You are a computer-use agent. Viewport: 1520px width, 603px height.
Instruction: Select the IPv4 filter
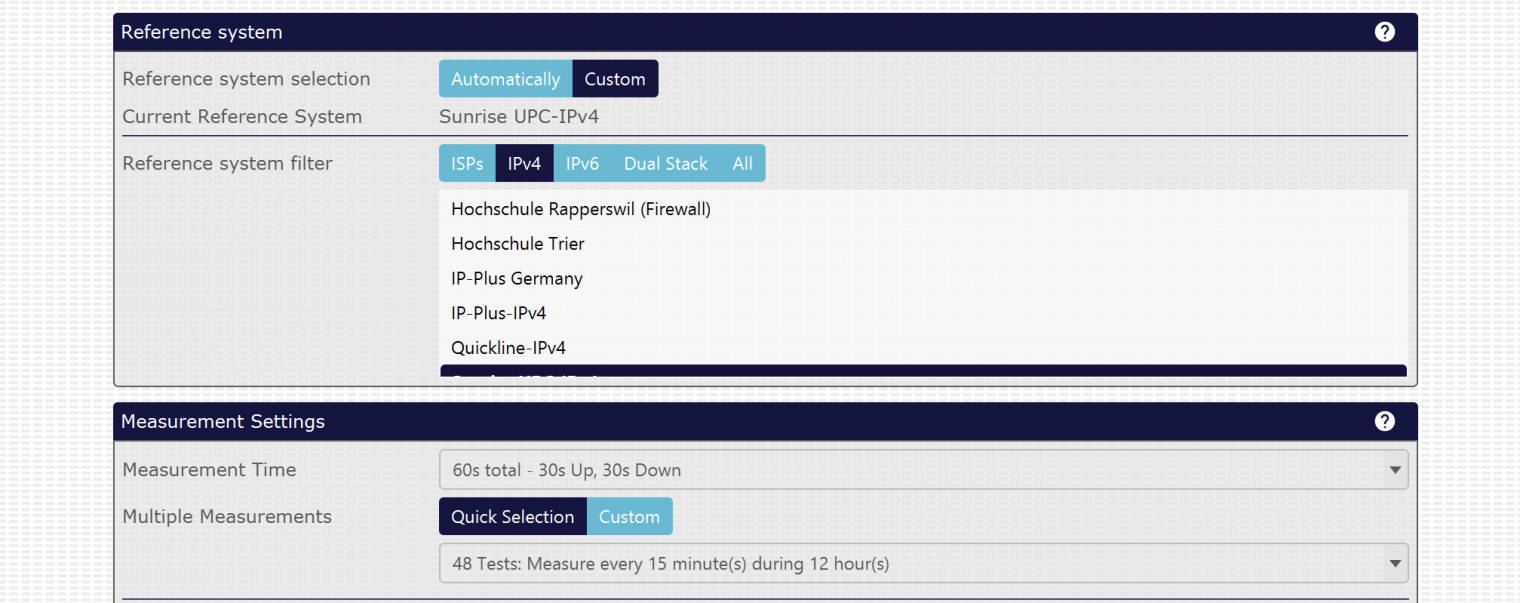pyautogui.click(x=524, y=164)
